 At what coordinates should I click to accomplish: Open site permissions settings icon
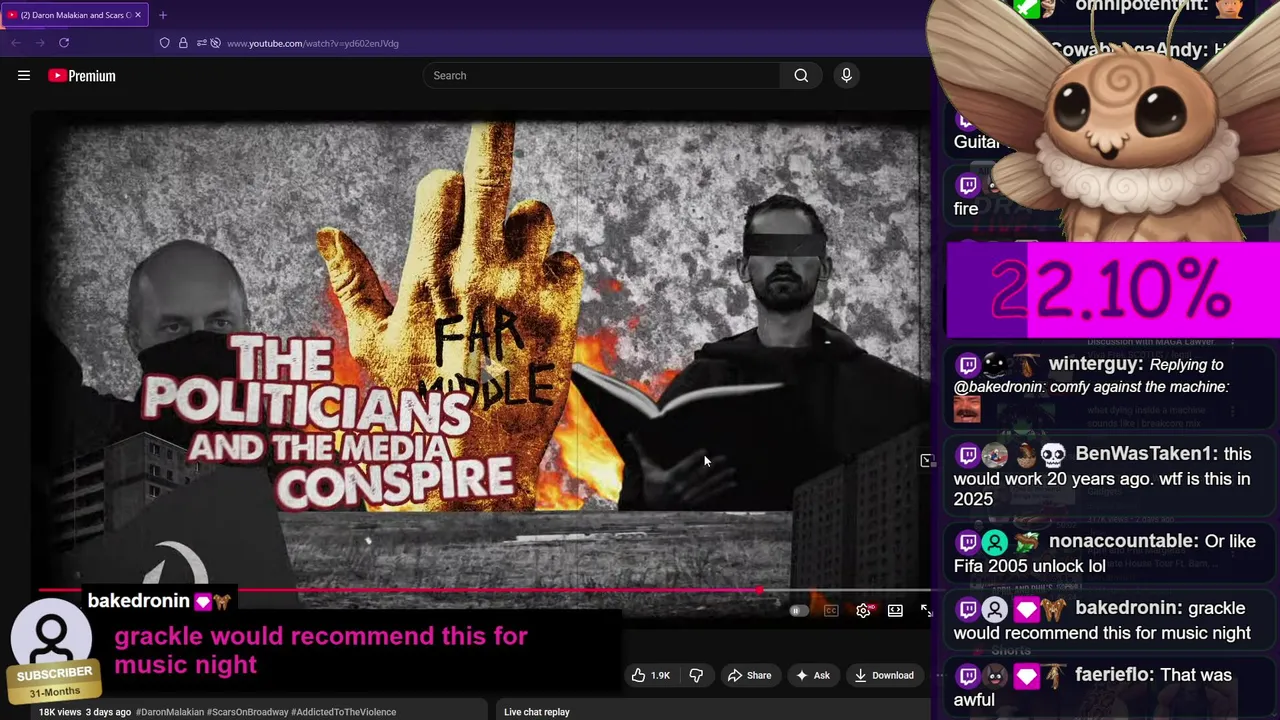pos(201,43)
